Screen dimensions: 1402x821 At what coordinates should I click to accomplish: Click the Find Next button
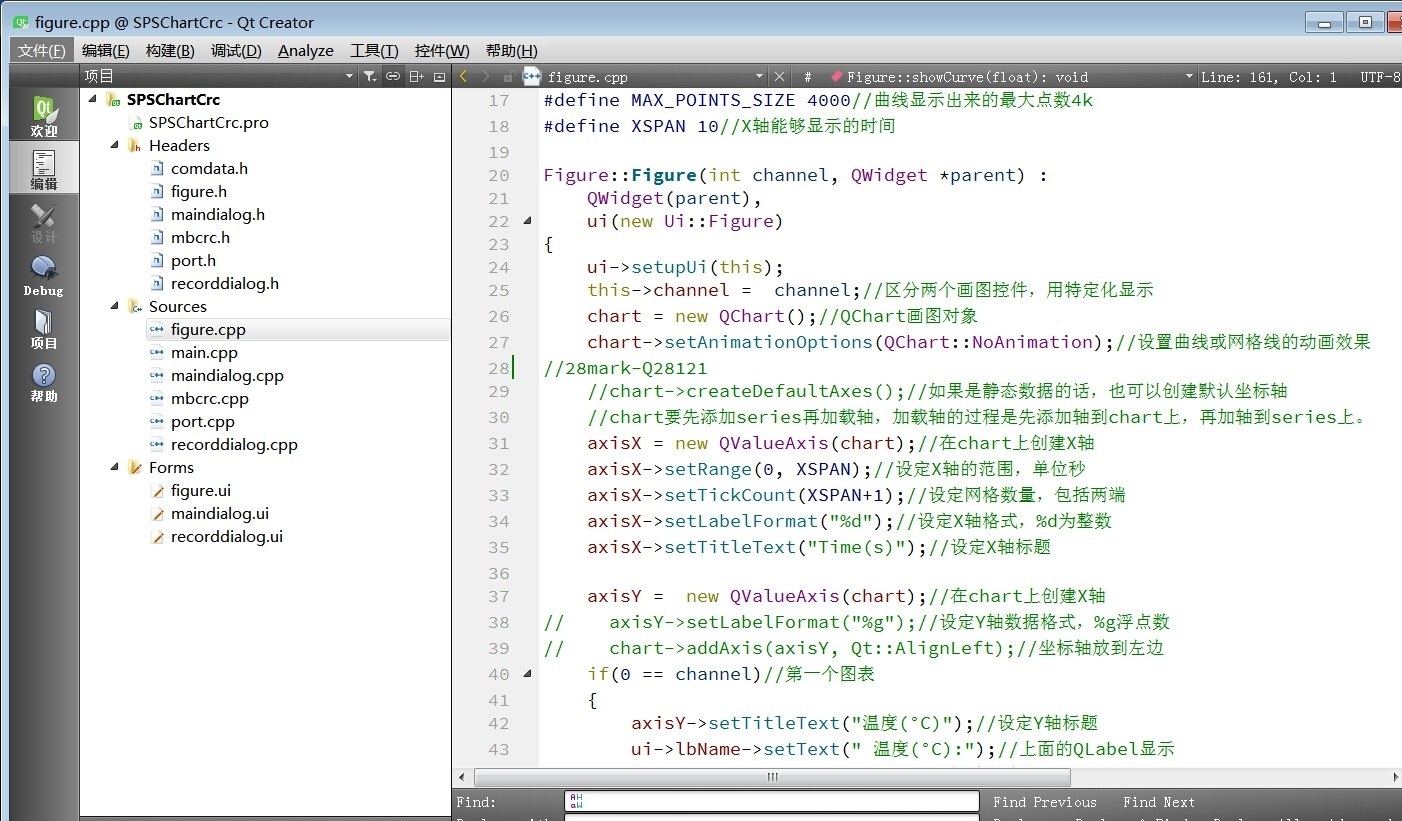1158,802
